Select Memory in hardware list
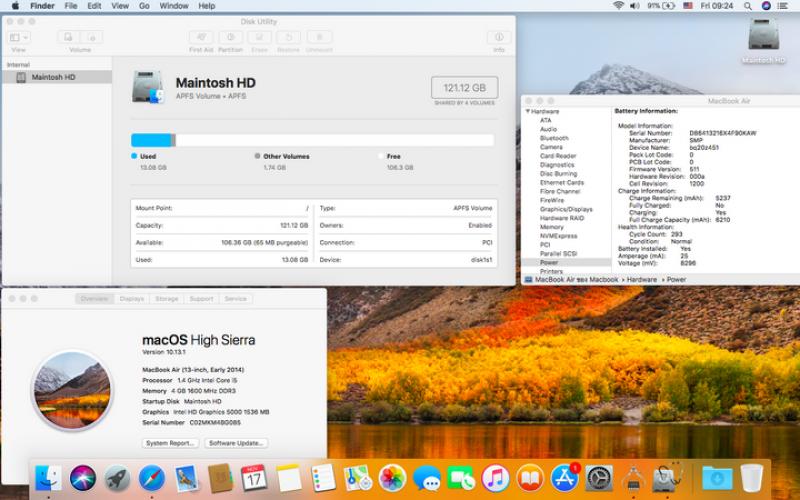Viewport: 800px width, 500px height. (552, 227)
